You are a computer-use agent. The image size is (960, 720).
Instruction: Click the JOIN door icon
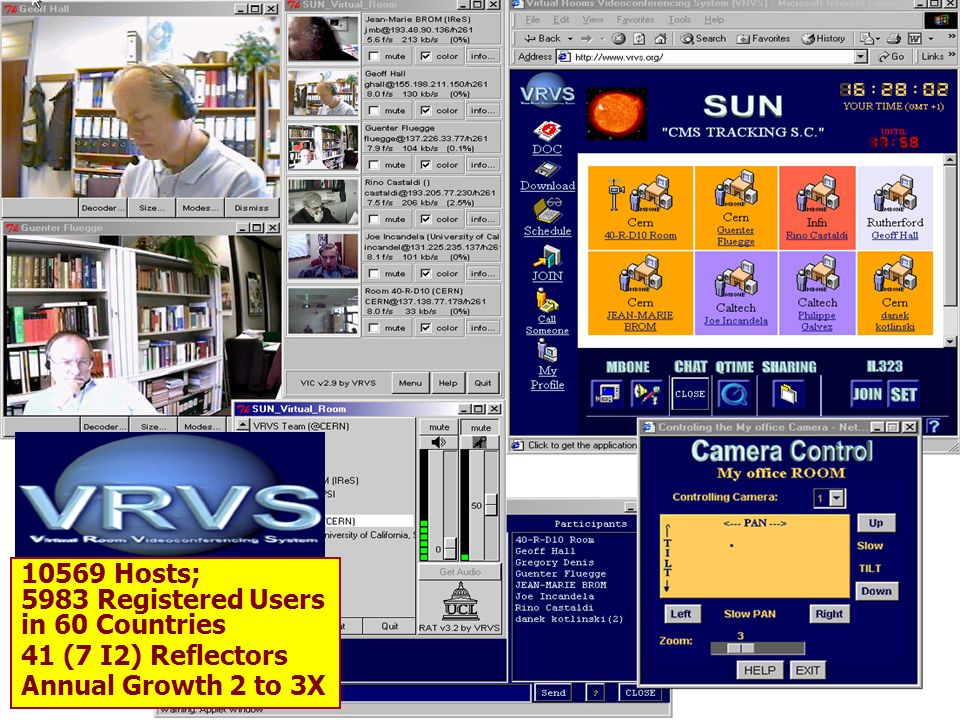click(547, 257)
